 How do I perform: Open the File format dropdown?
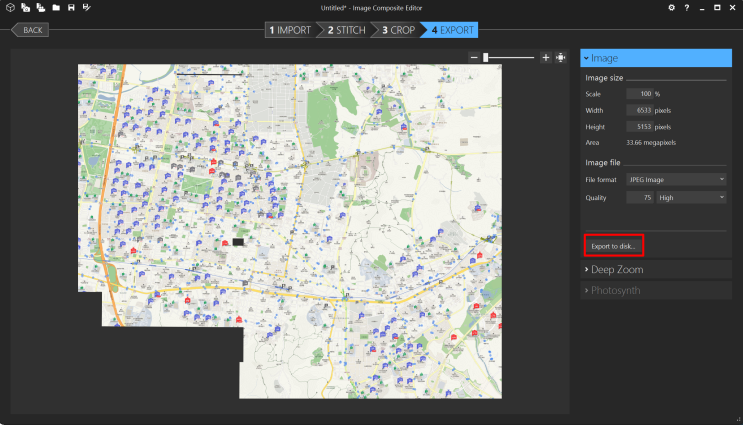pyautogui.click(x=675, y=179)
